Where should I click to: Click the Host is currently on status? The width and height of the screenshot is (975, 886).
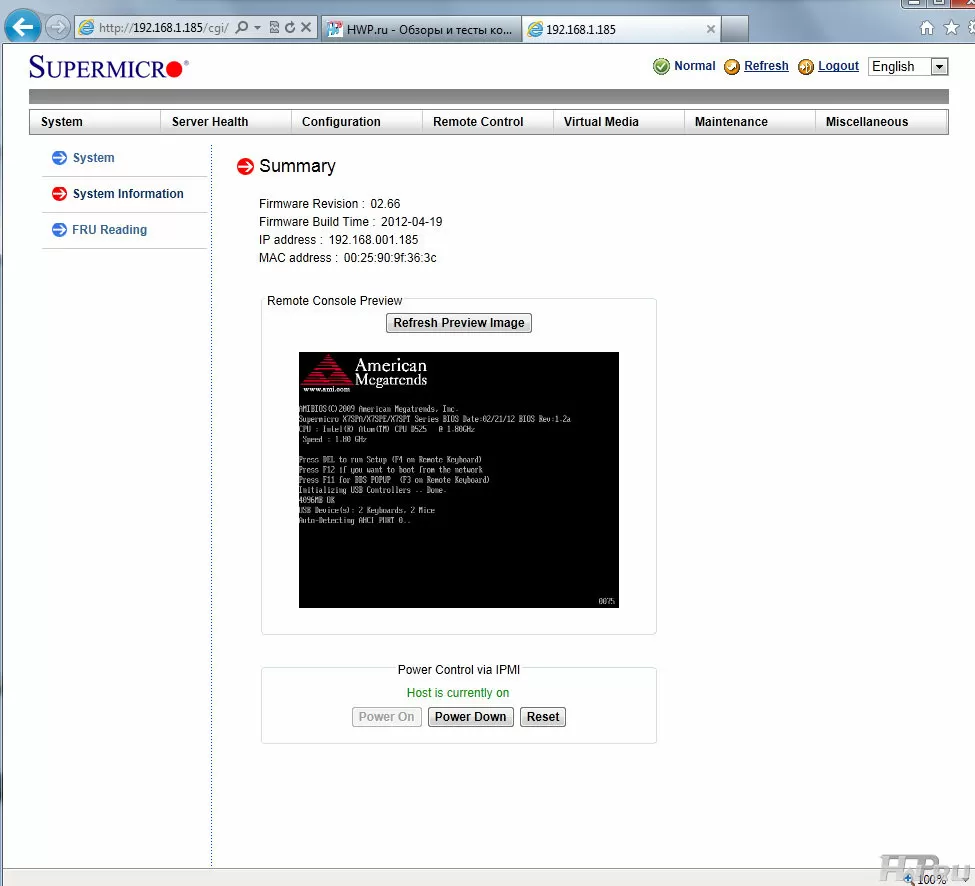[458, 693]
